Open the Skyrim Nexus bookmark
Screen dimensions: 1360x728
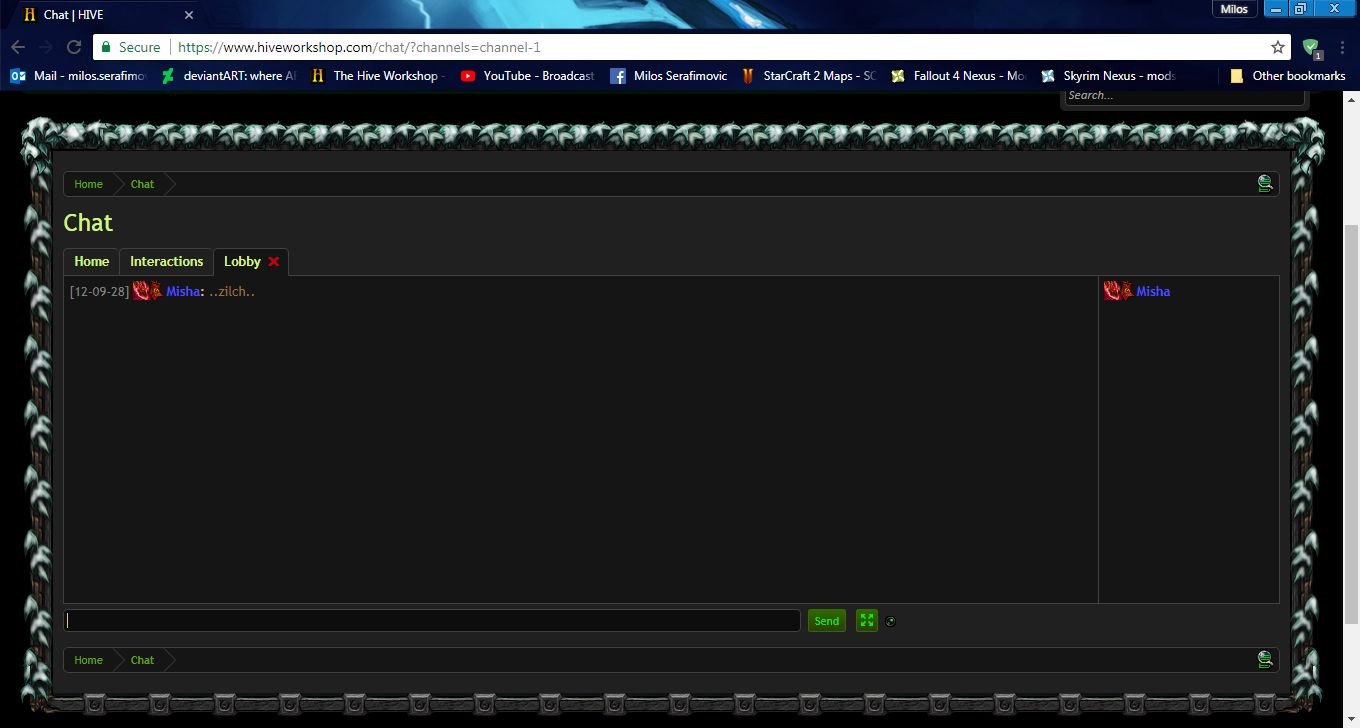(1109, 76)
